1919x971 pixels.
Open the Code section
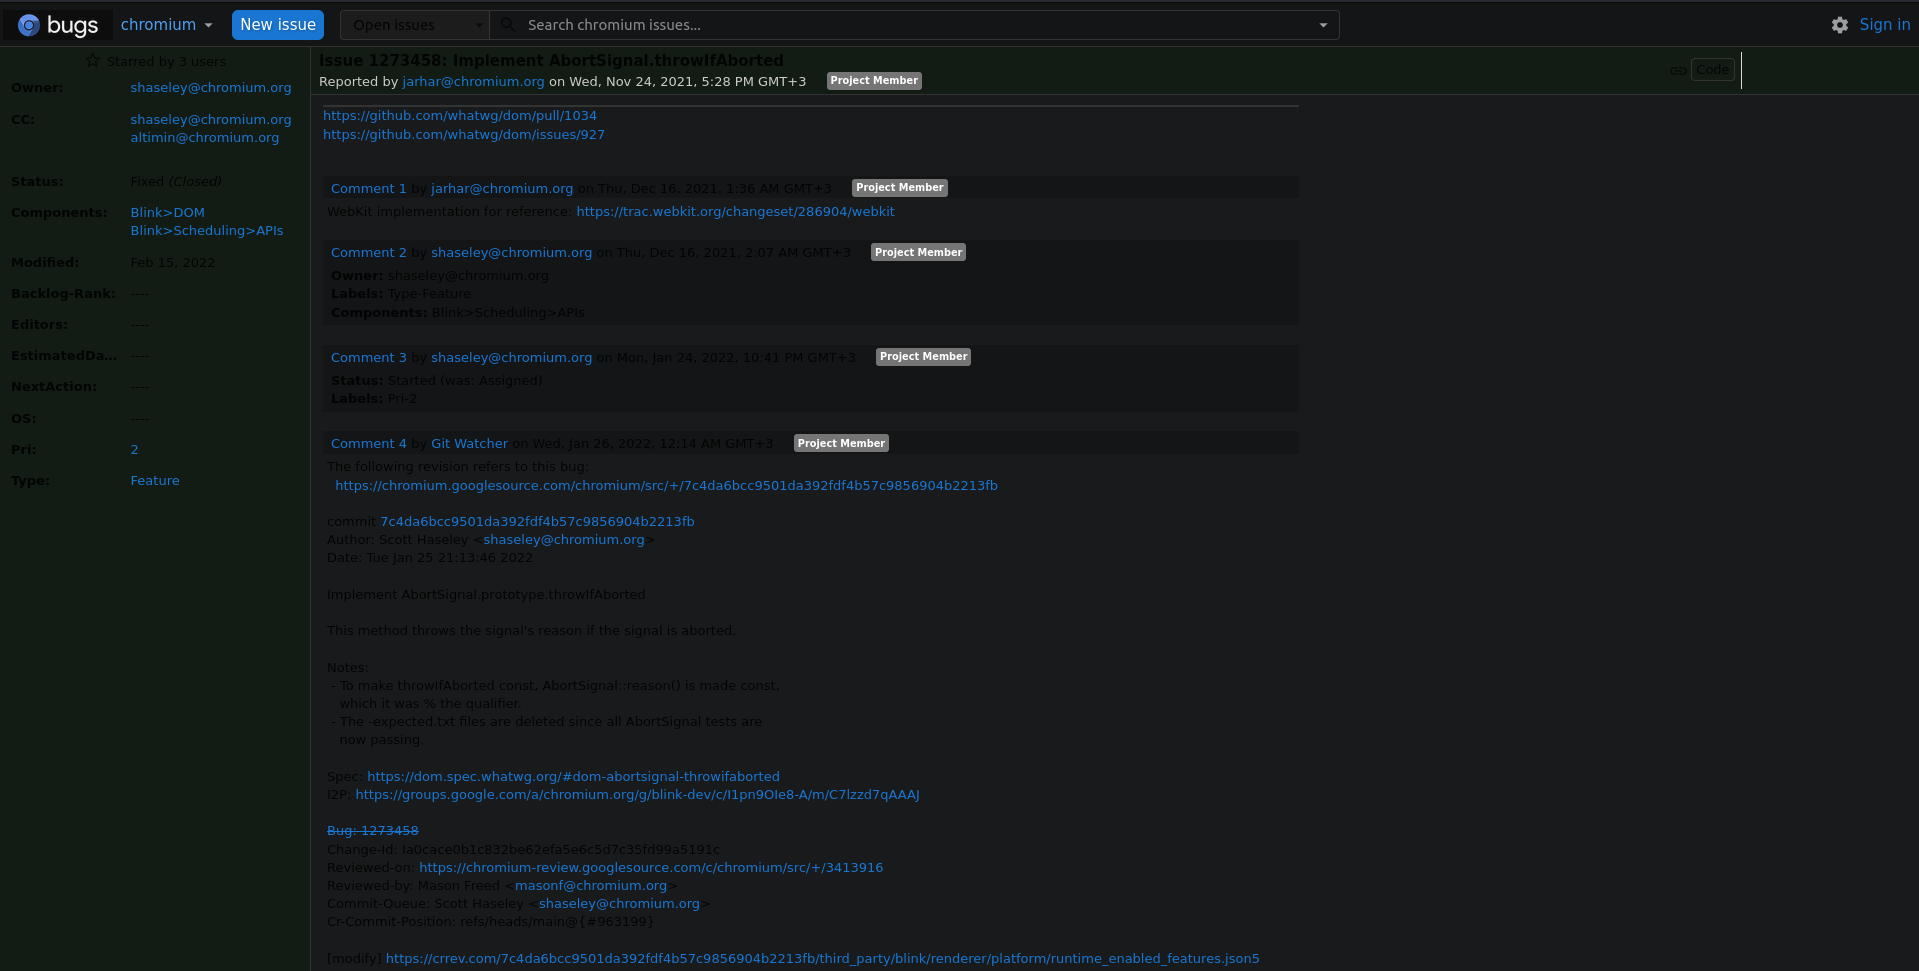(x=1712, y=69)
